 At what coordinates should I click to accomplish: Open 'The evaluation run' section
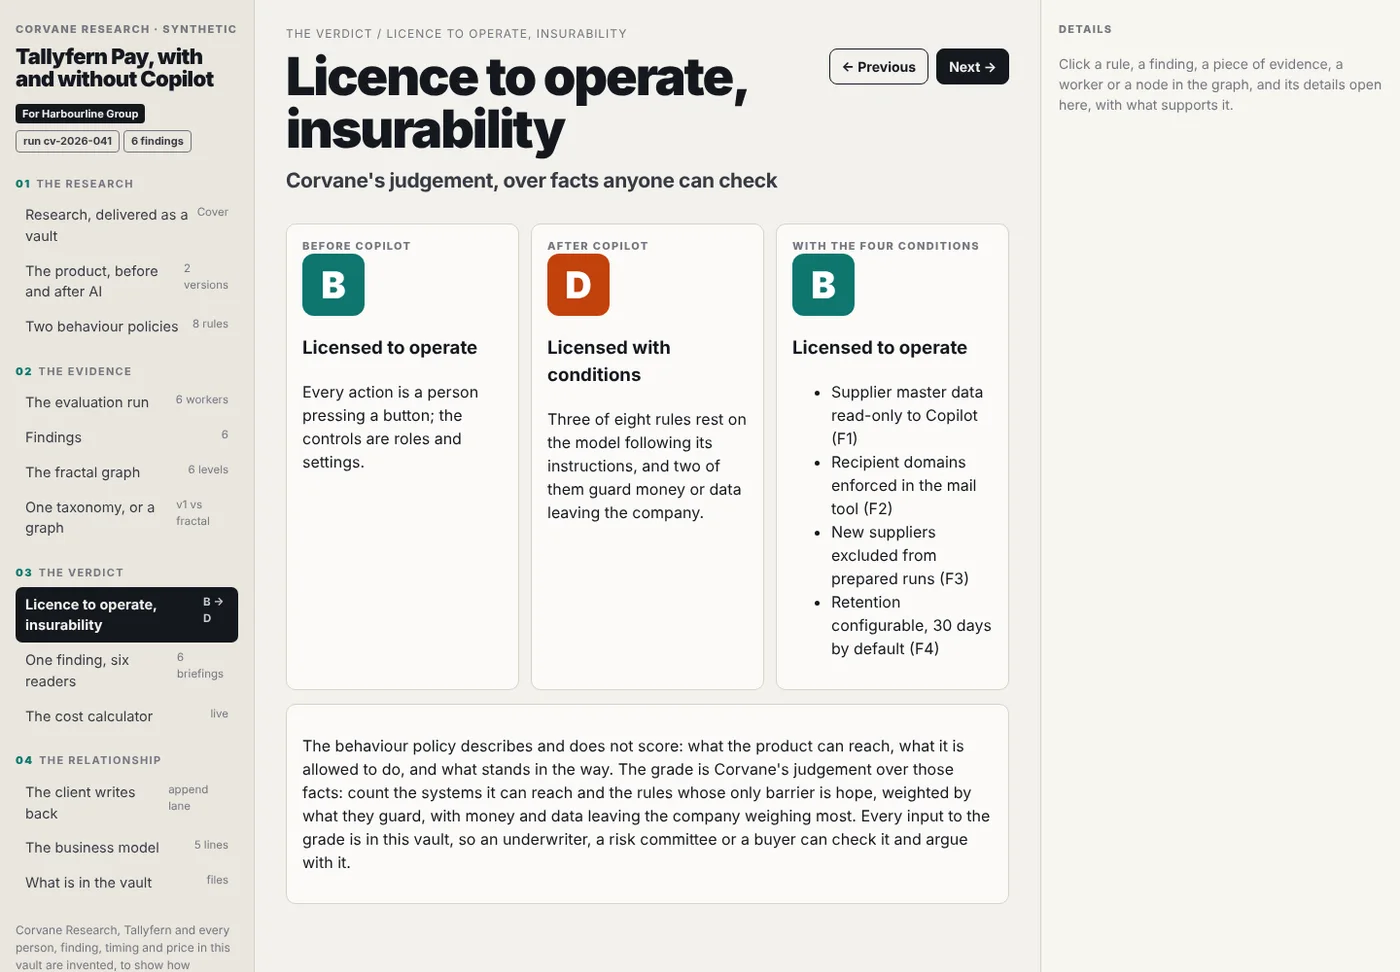point(127,402)
